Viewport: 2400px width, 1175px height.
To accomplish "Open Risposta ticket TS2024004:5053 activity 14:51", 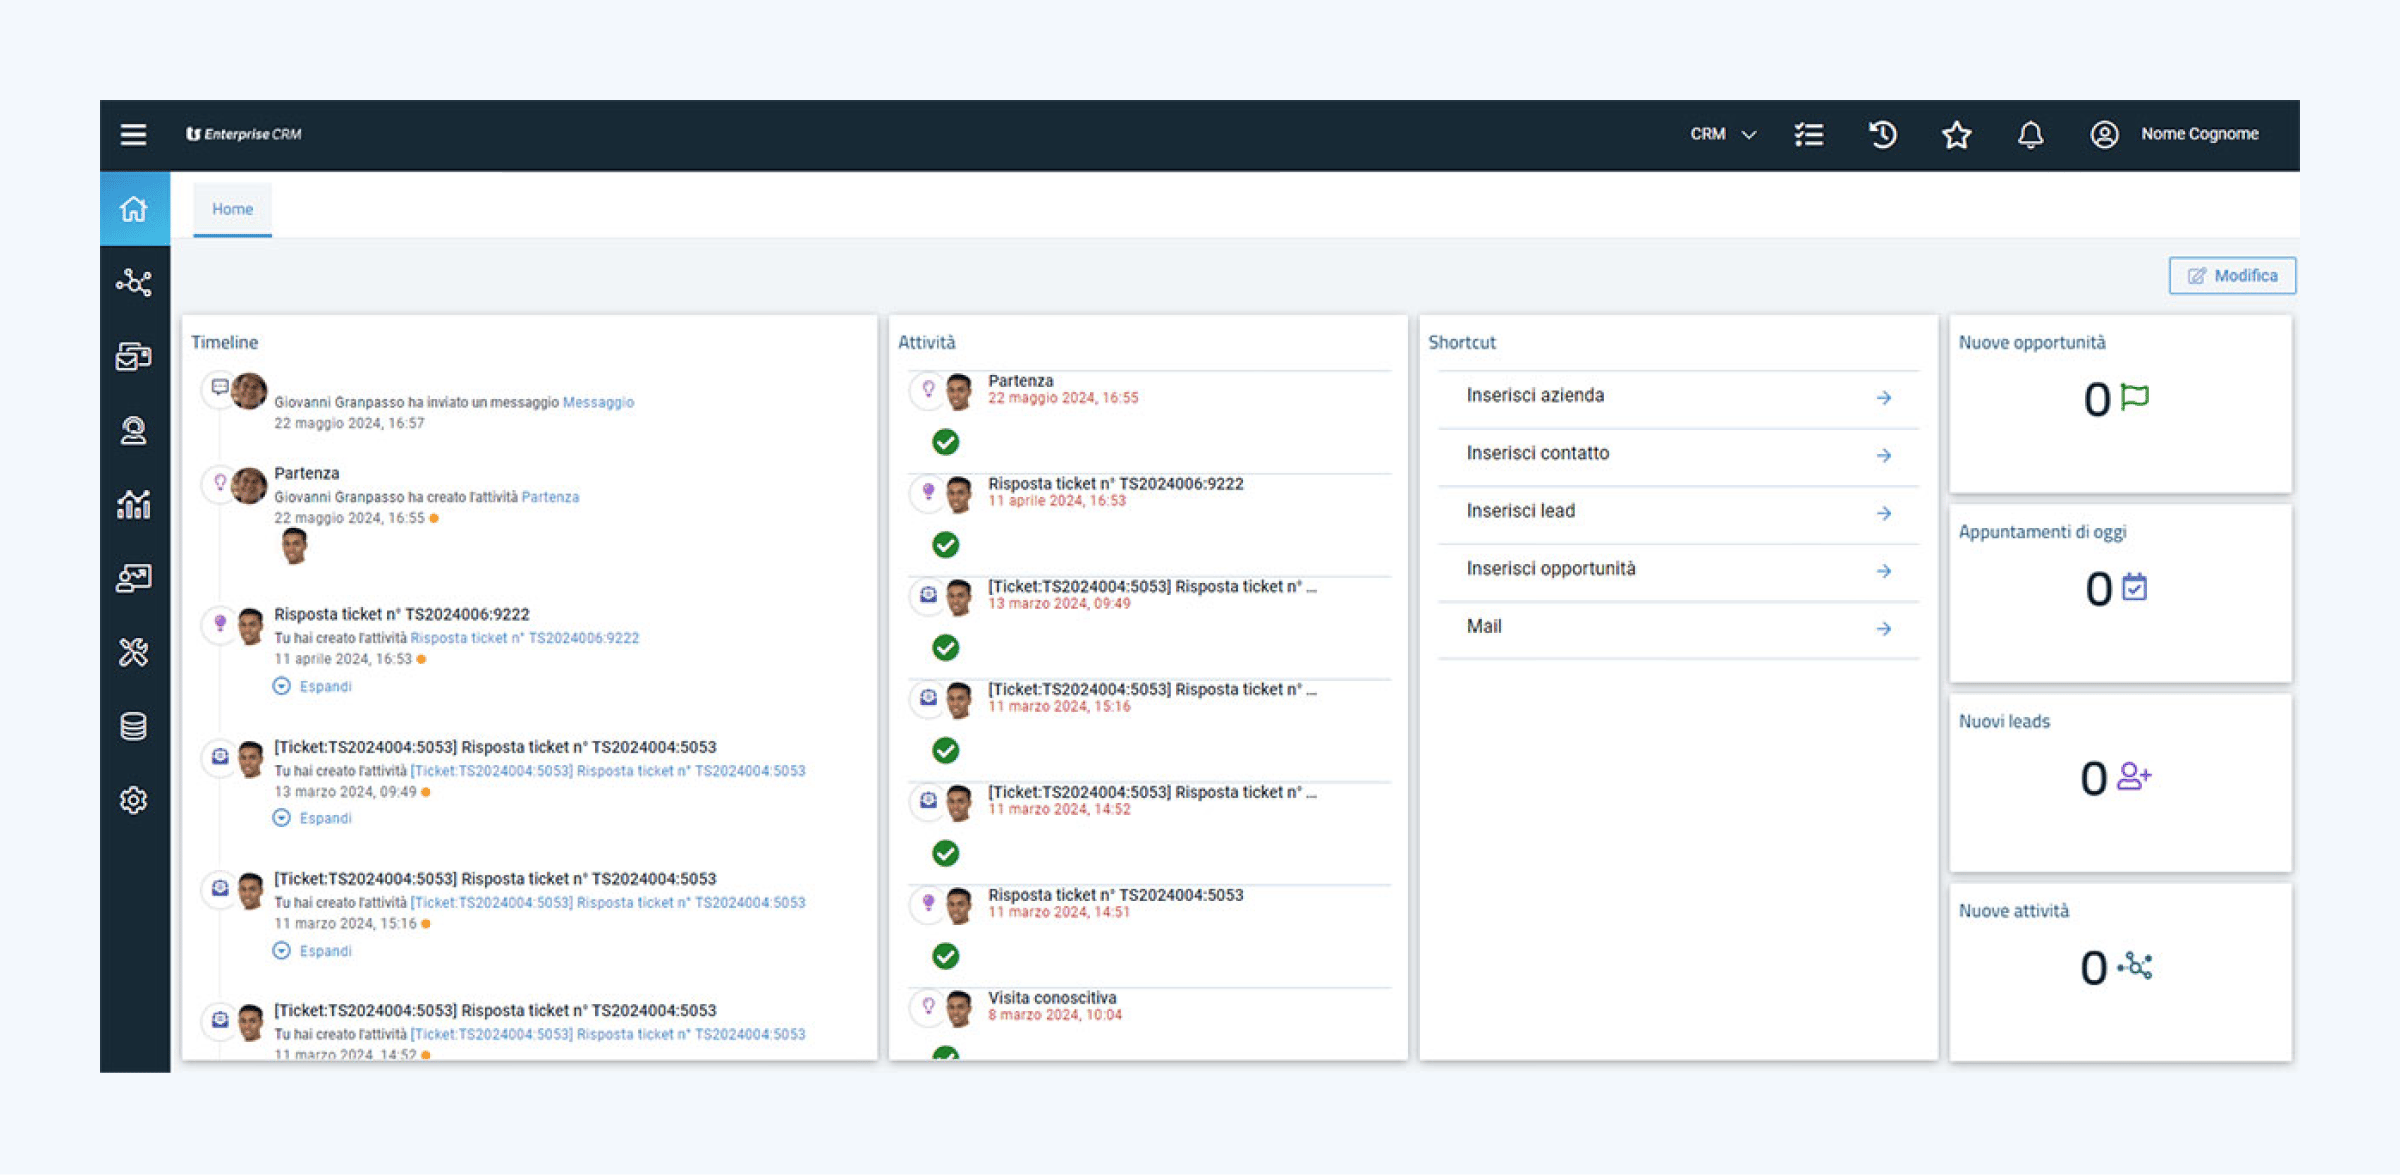I will 1115,895.
